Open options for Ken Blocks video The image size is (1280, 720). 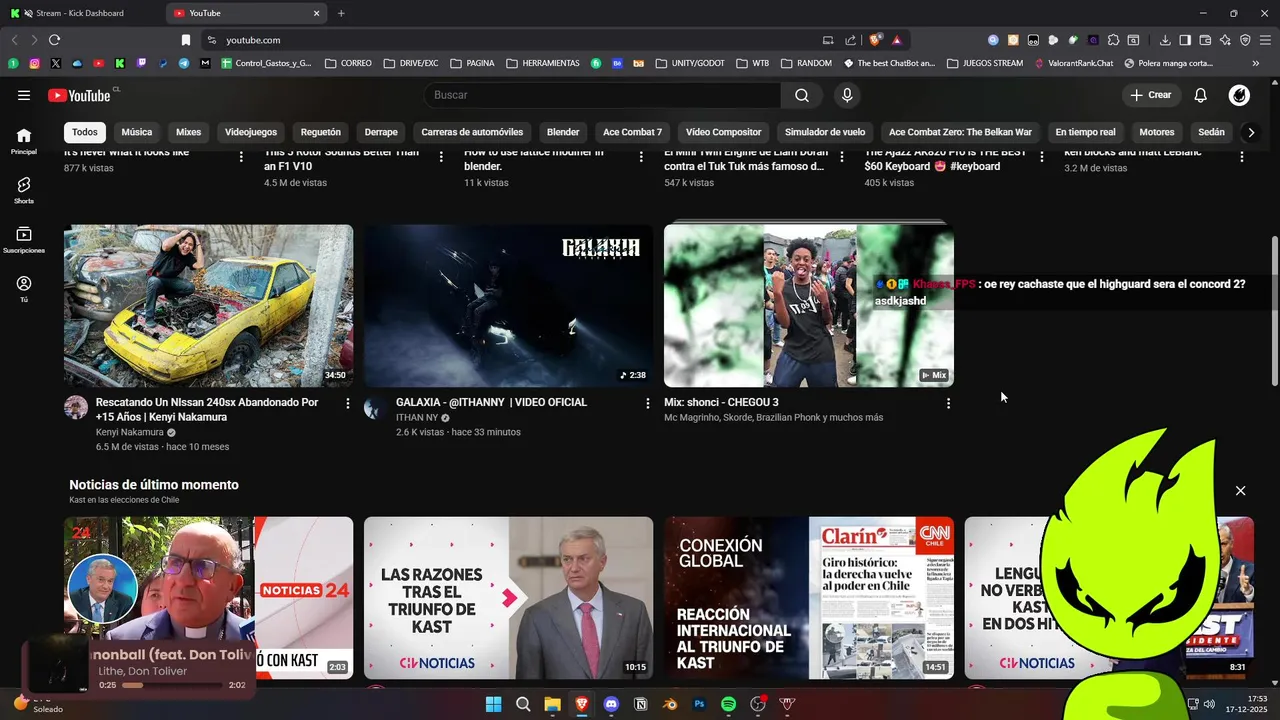[x=1241, y=156]
